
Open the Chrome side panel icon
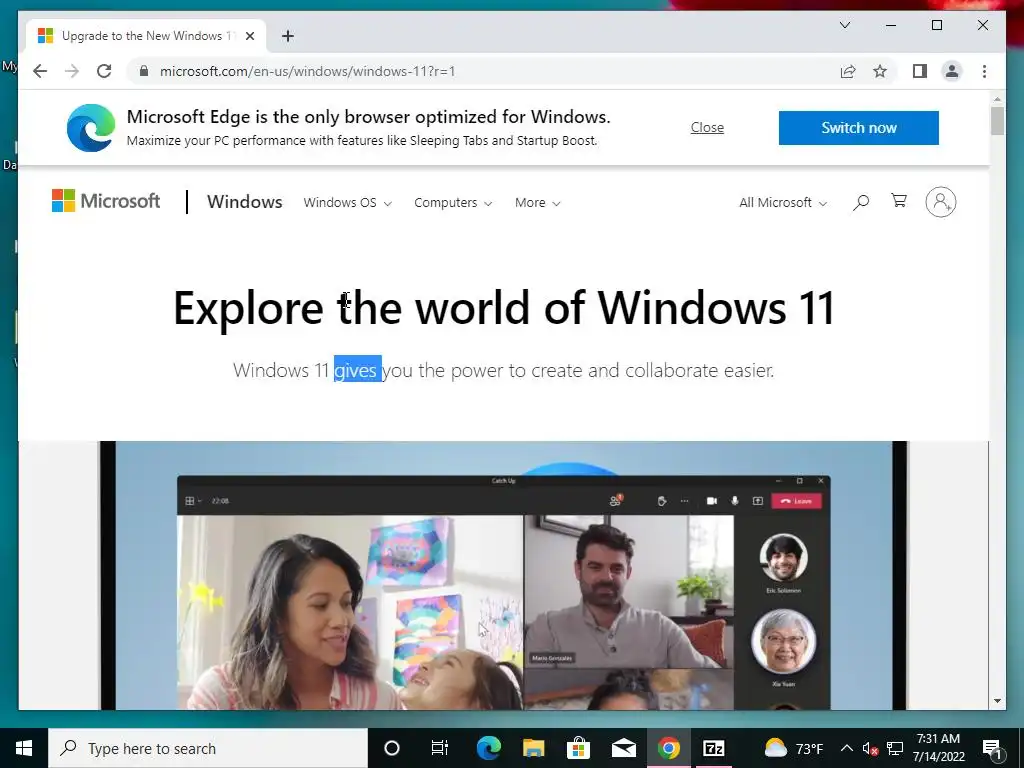(x=920, y=71)
